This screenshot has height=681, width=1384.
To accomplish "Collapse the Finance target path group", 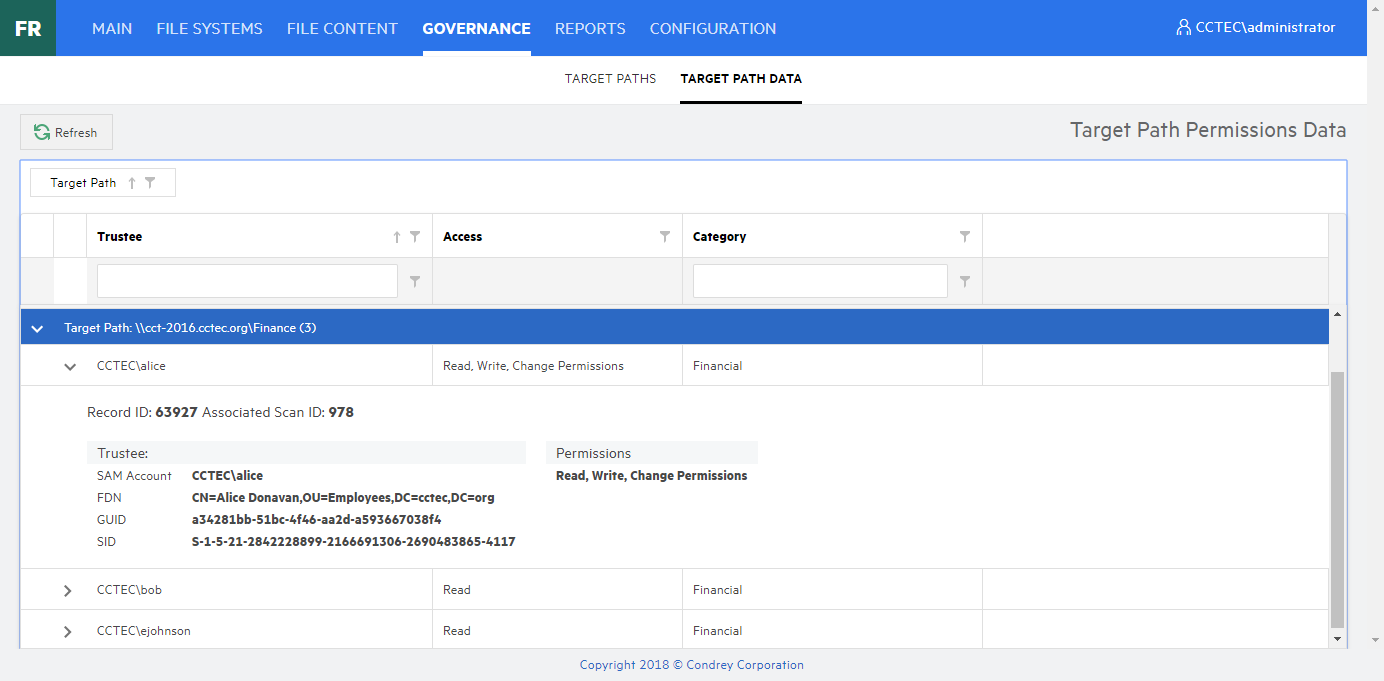I will tap(37, 328).
